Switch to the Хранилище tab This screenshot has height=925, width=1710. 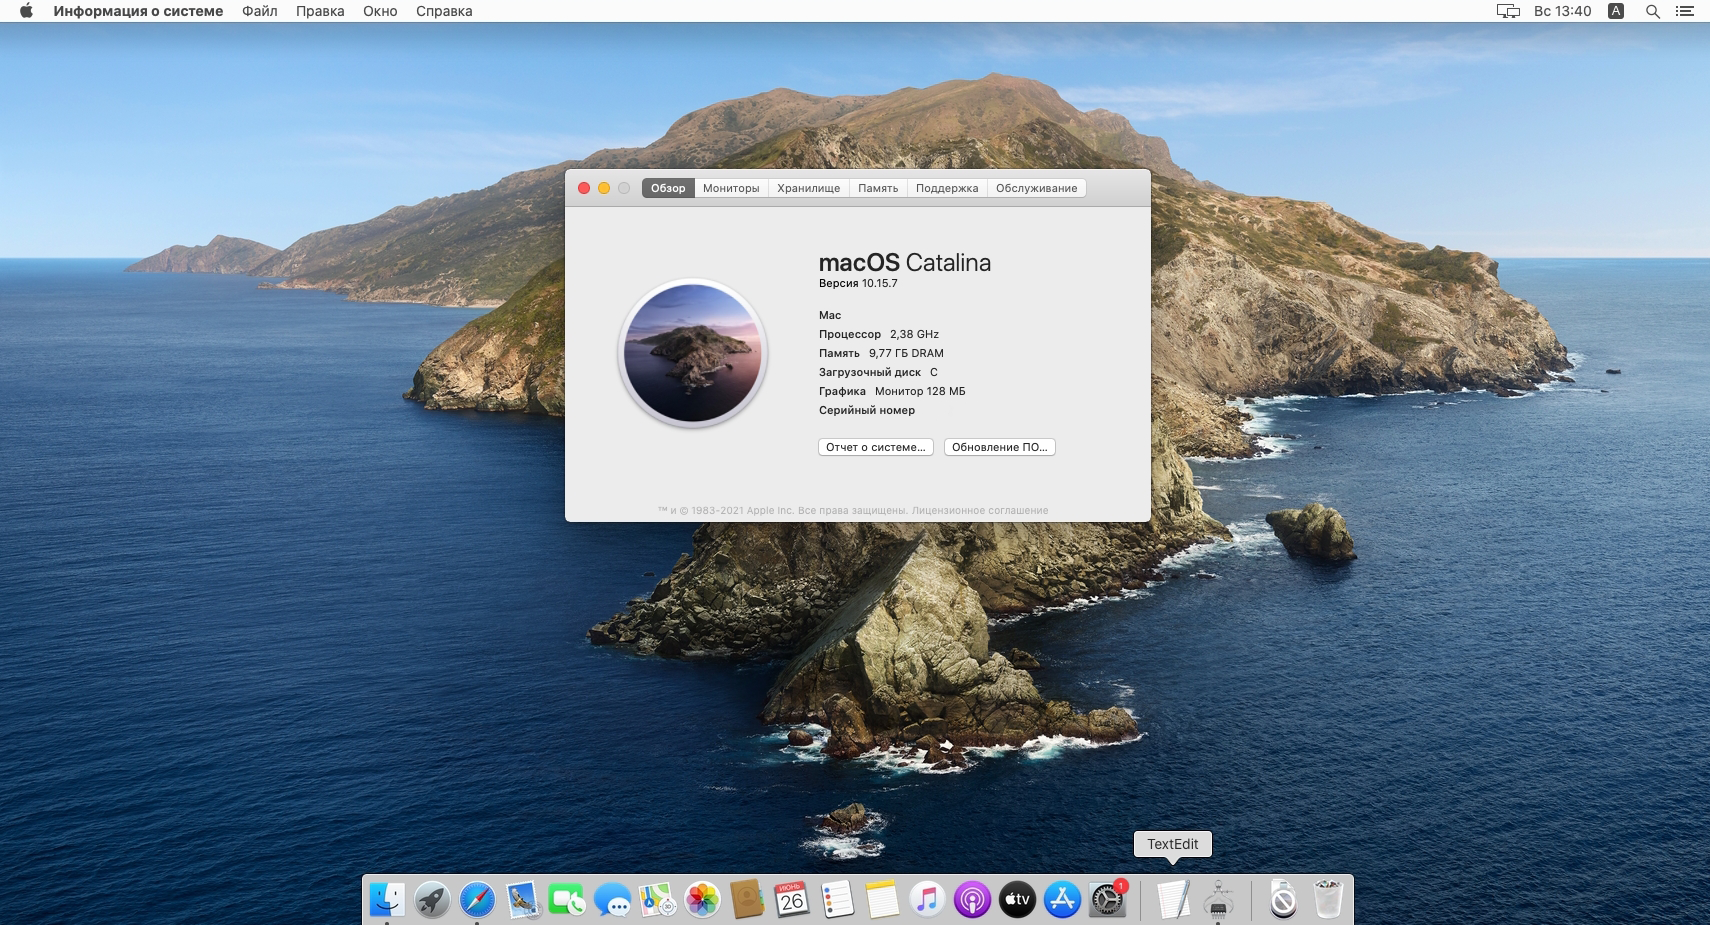(808, 188)
